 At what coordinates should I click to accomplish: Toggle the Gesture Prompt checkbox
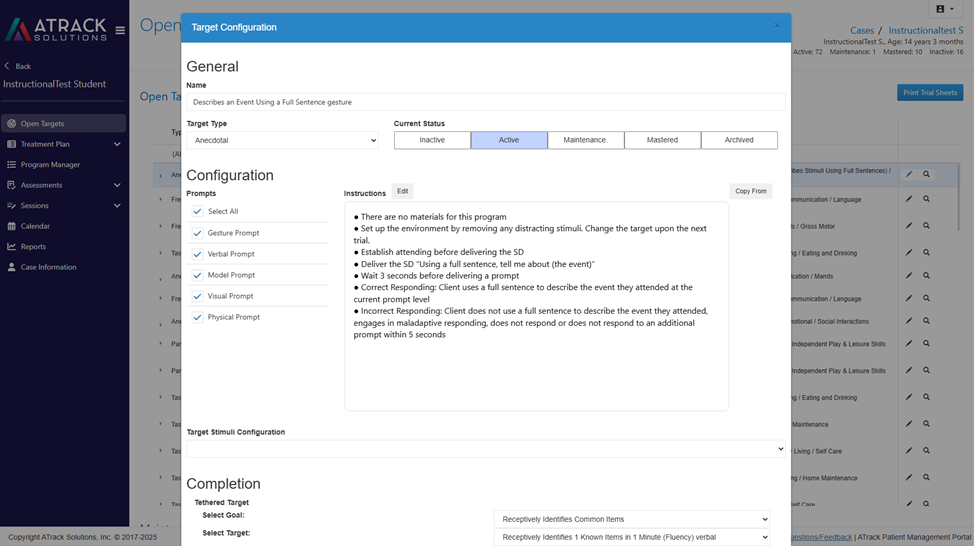pos(197,233)
